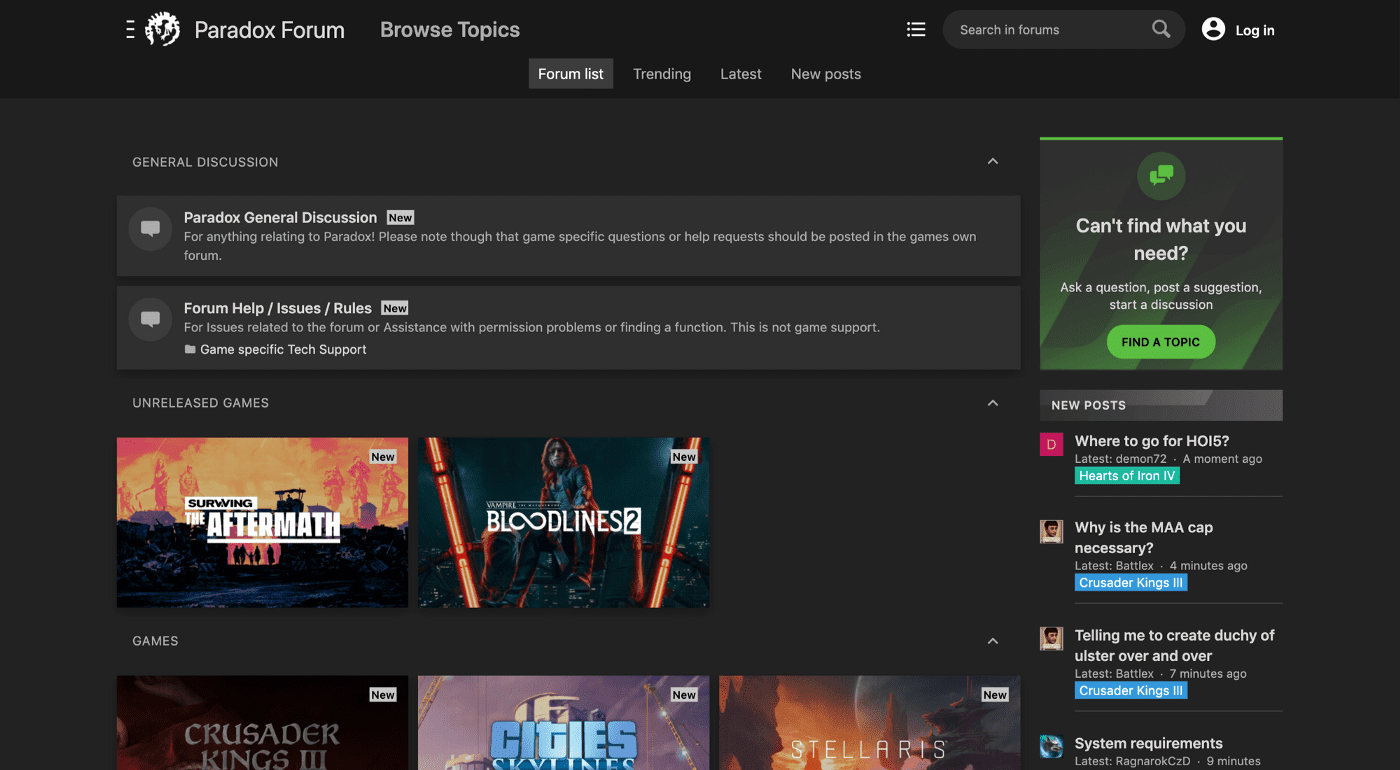Click the FIND A TOPIC button
The height and width of the screenshot is (770, 1400).
point(1161,342)
